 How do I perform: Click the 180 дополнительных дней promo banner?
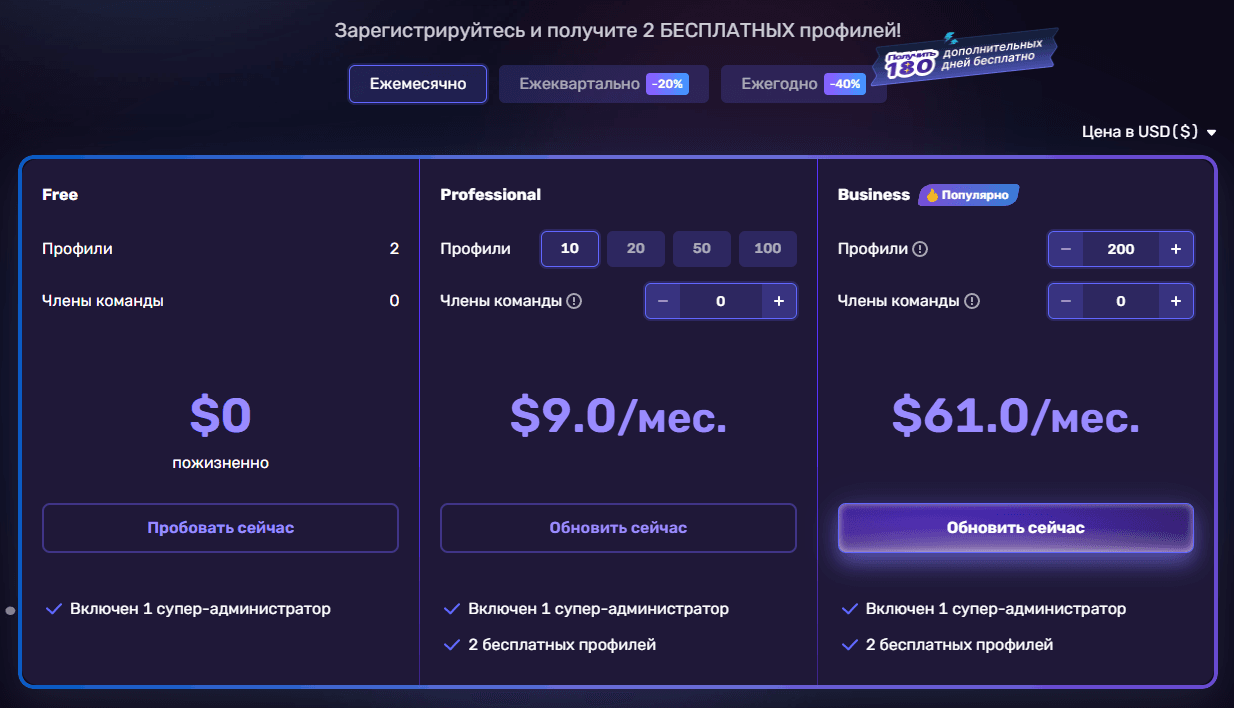pos(963,54)
